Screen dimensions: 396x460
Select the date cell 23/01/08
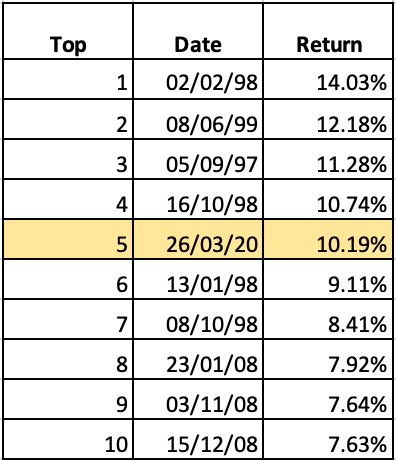(x=198, y=359)
